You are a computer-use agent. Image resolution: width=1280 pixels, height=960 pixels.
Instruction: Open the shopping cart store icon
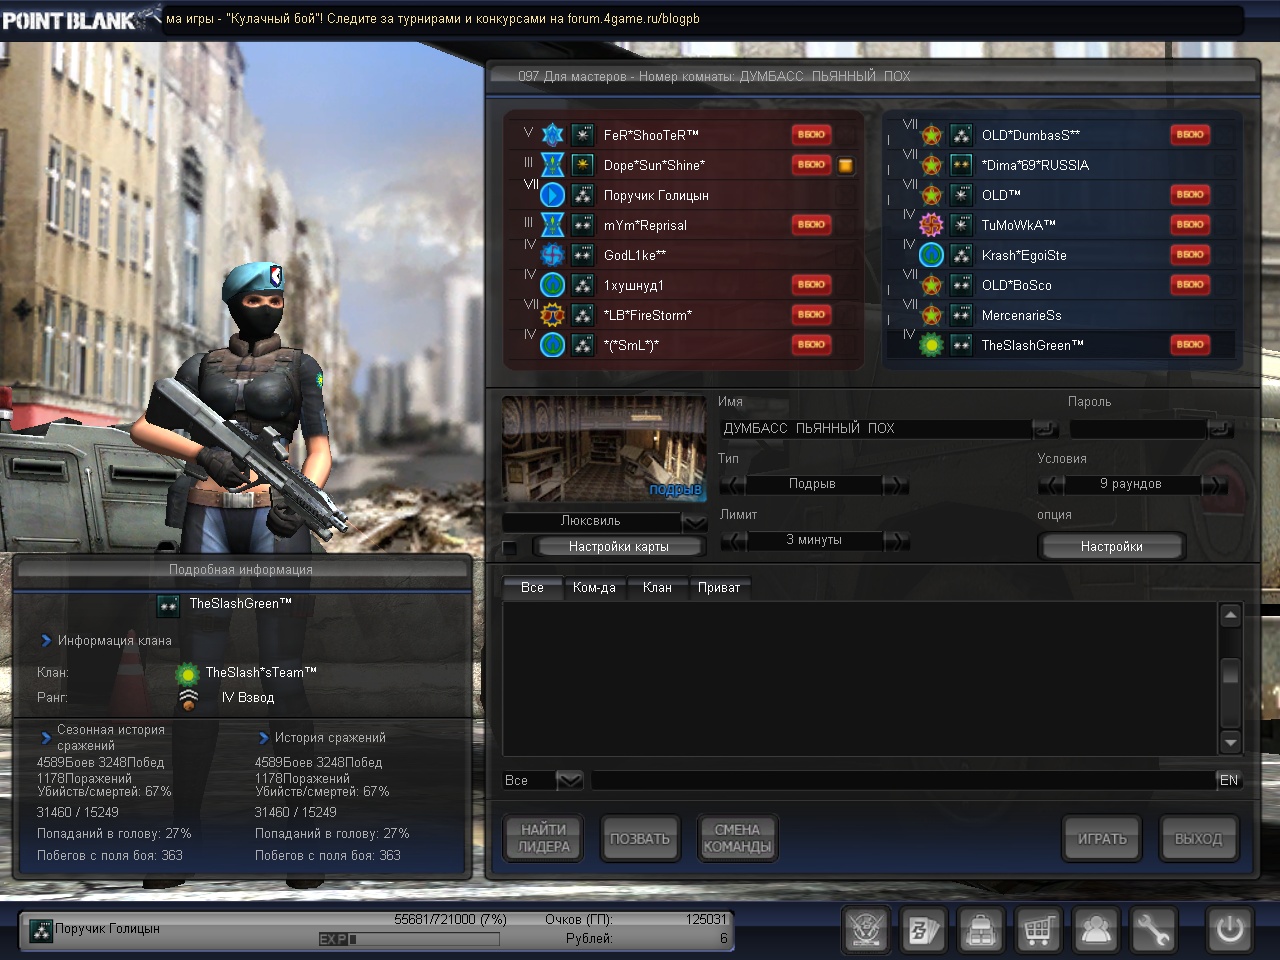pyautogui.click(x=1038, y=930)
